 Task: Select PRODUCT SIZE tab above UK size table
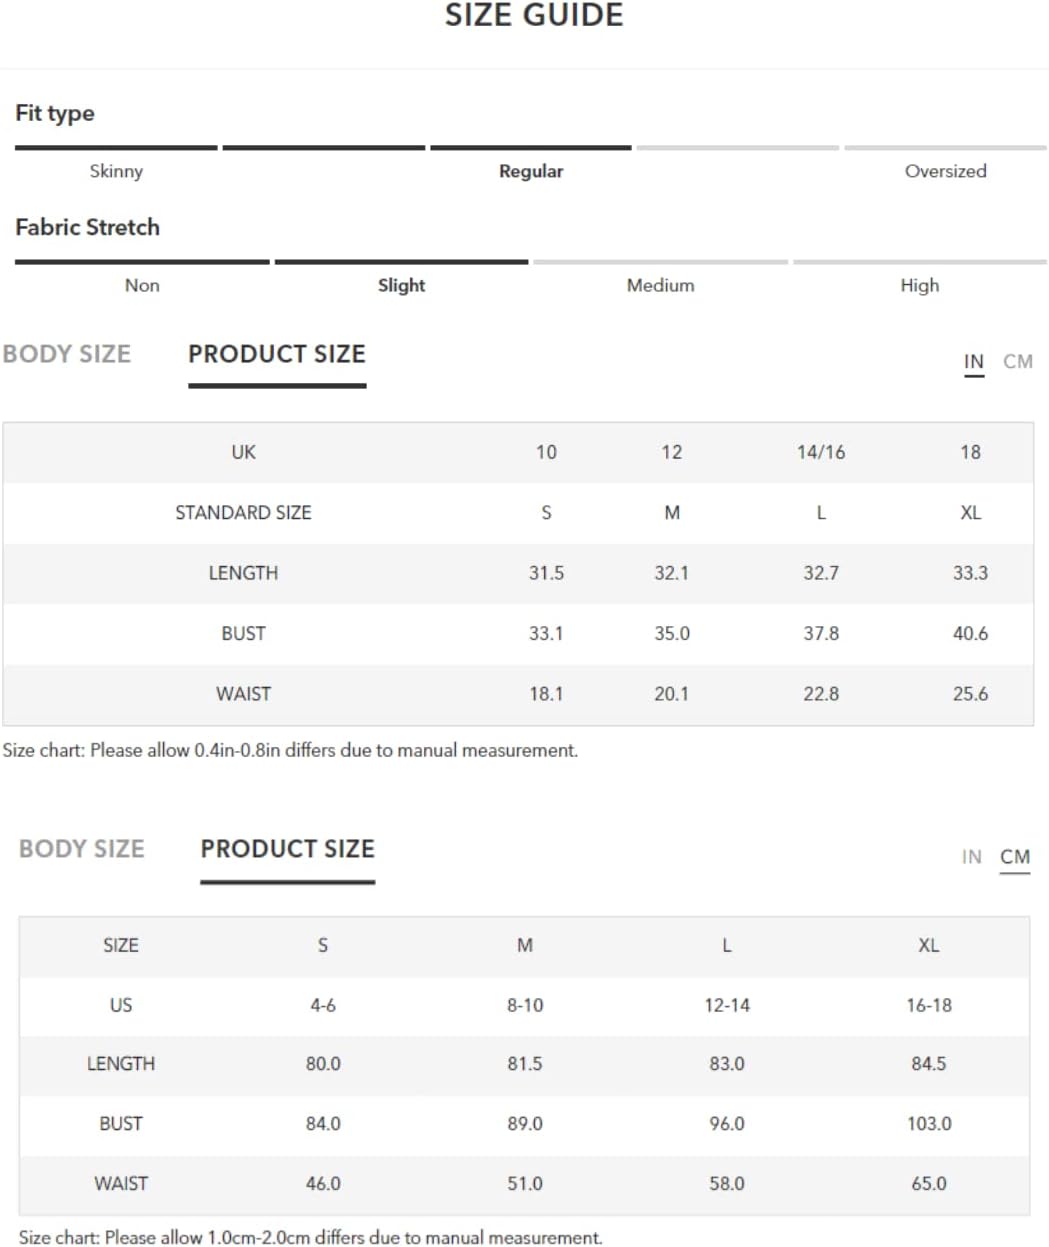coord(277,354)
